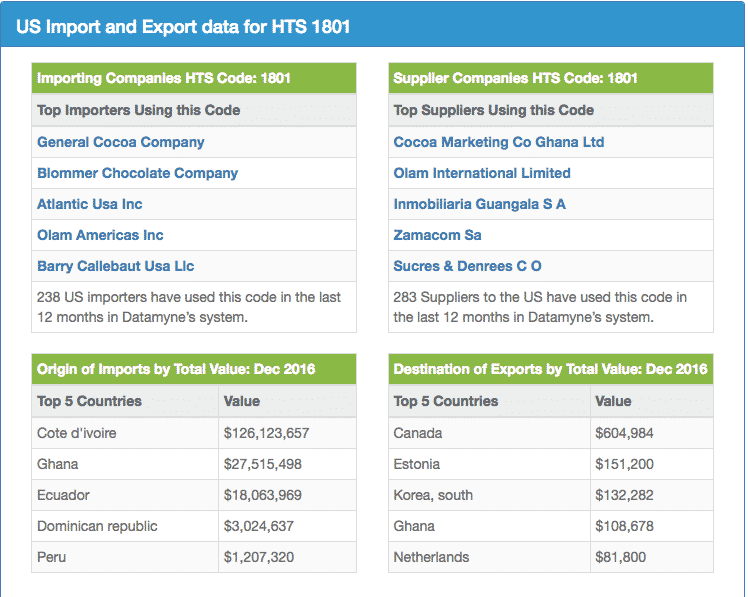Click Origin of Imports by Total Value header

tap(194, 369)
